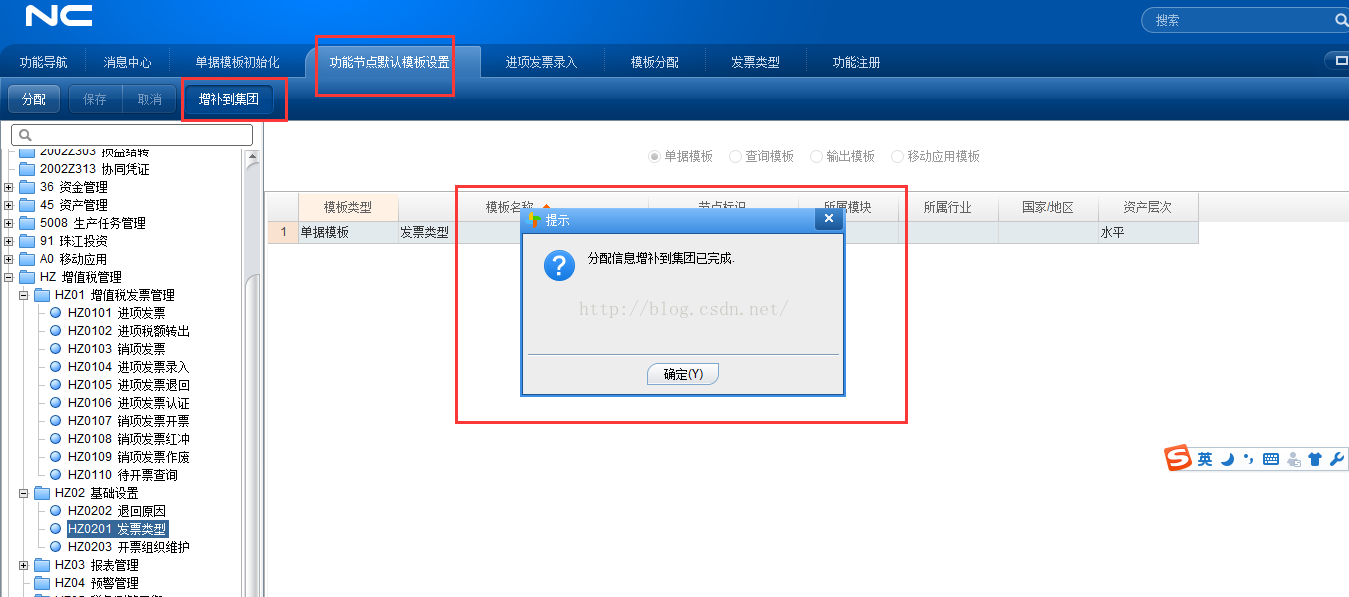Click the 确定(Y) button in dialog

point(683,374)
